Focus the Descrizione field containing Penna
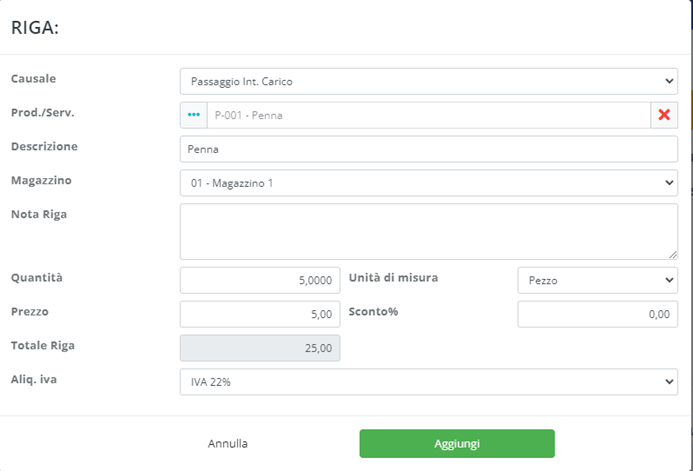 pyautogui.click(x=428, y=149)
